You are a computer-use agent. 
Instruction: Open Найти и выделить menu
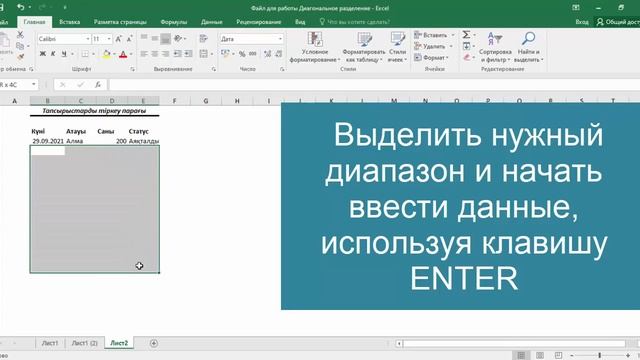tap(529, 47)
